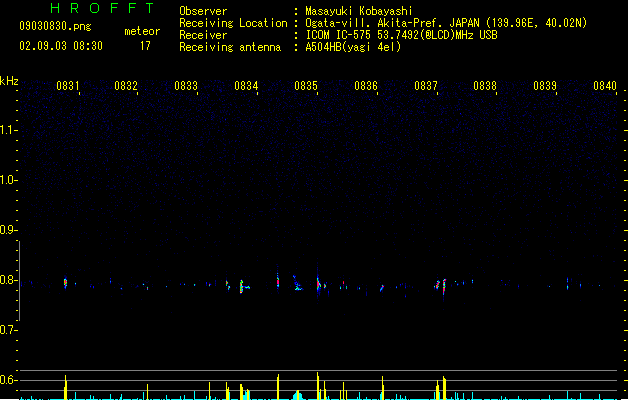Click the 1.0 kHz frequency axis label
629x400 pixels.
(9, 180)
